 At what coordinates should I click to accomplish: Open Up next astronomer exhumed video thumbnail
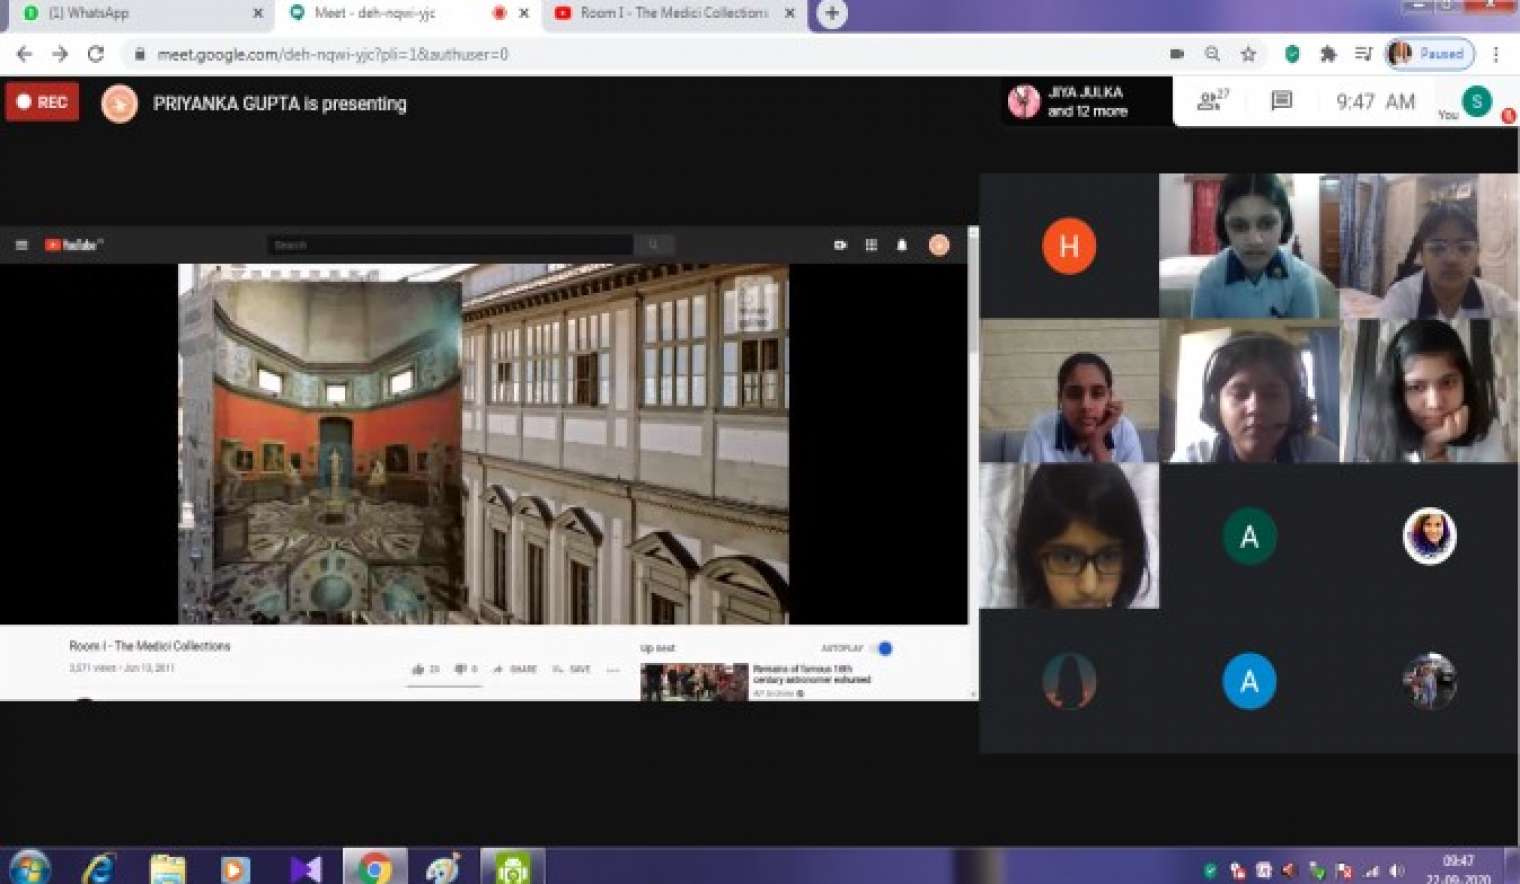[694, 681]
